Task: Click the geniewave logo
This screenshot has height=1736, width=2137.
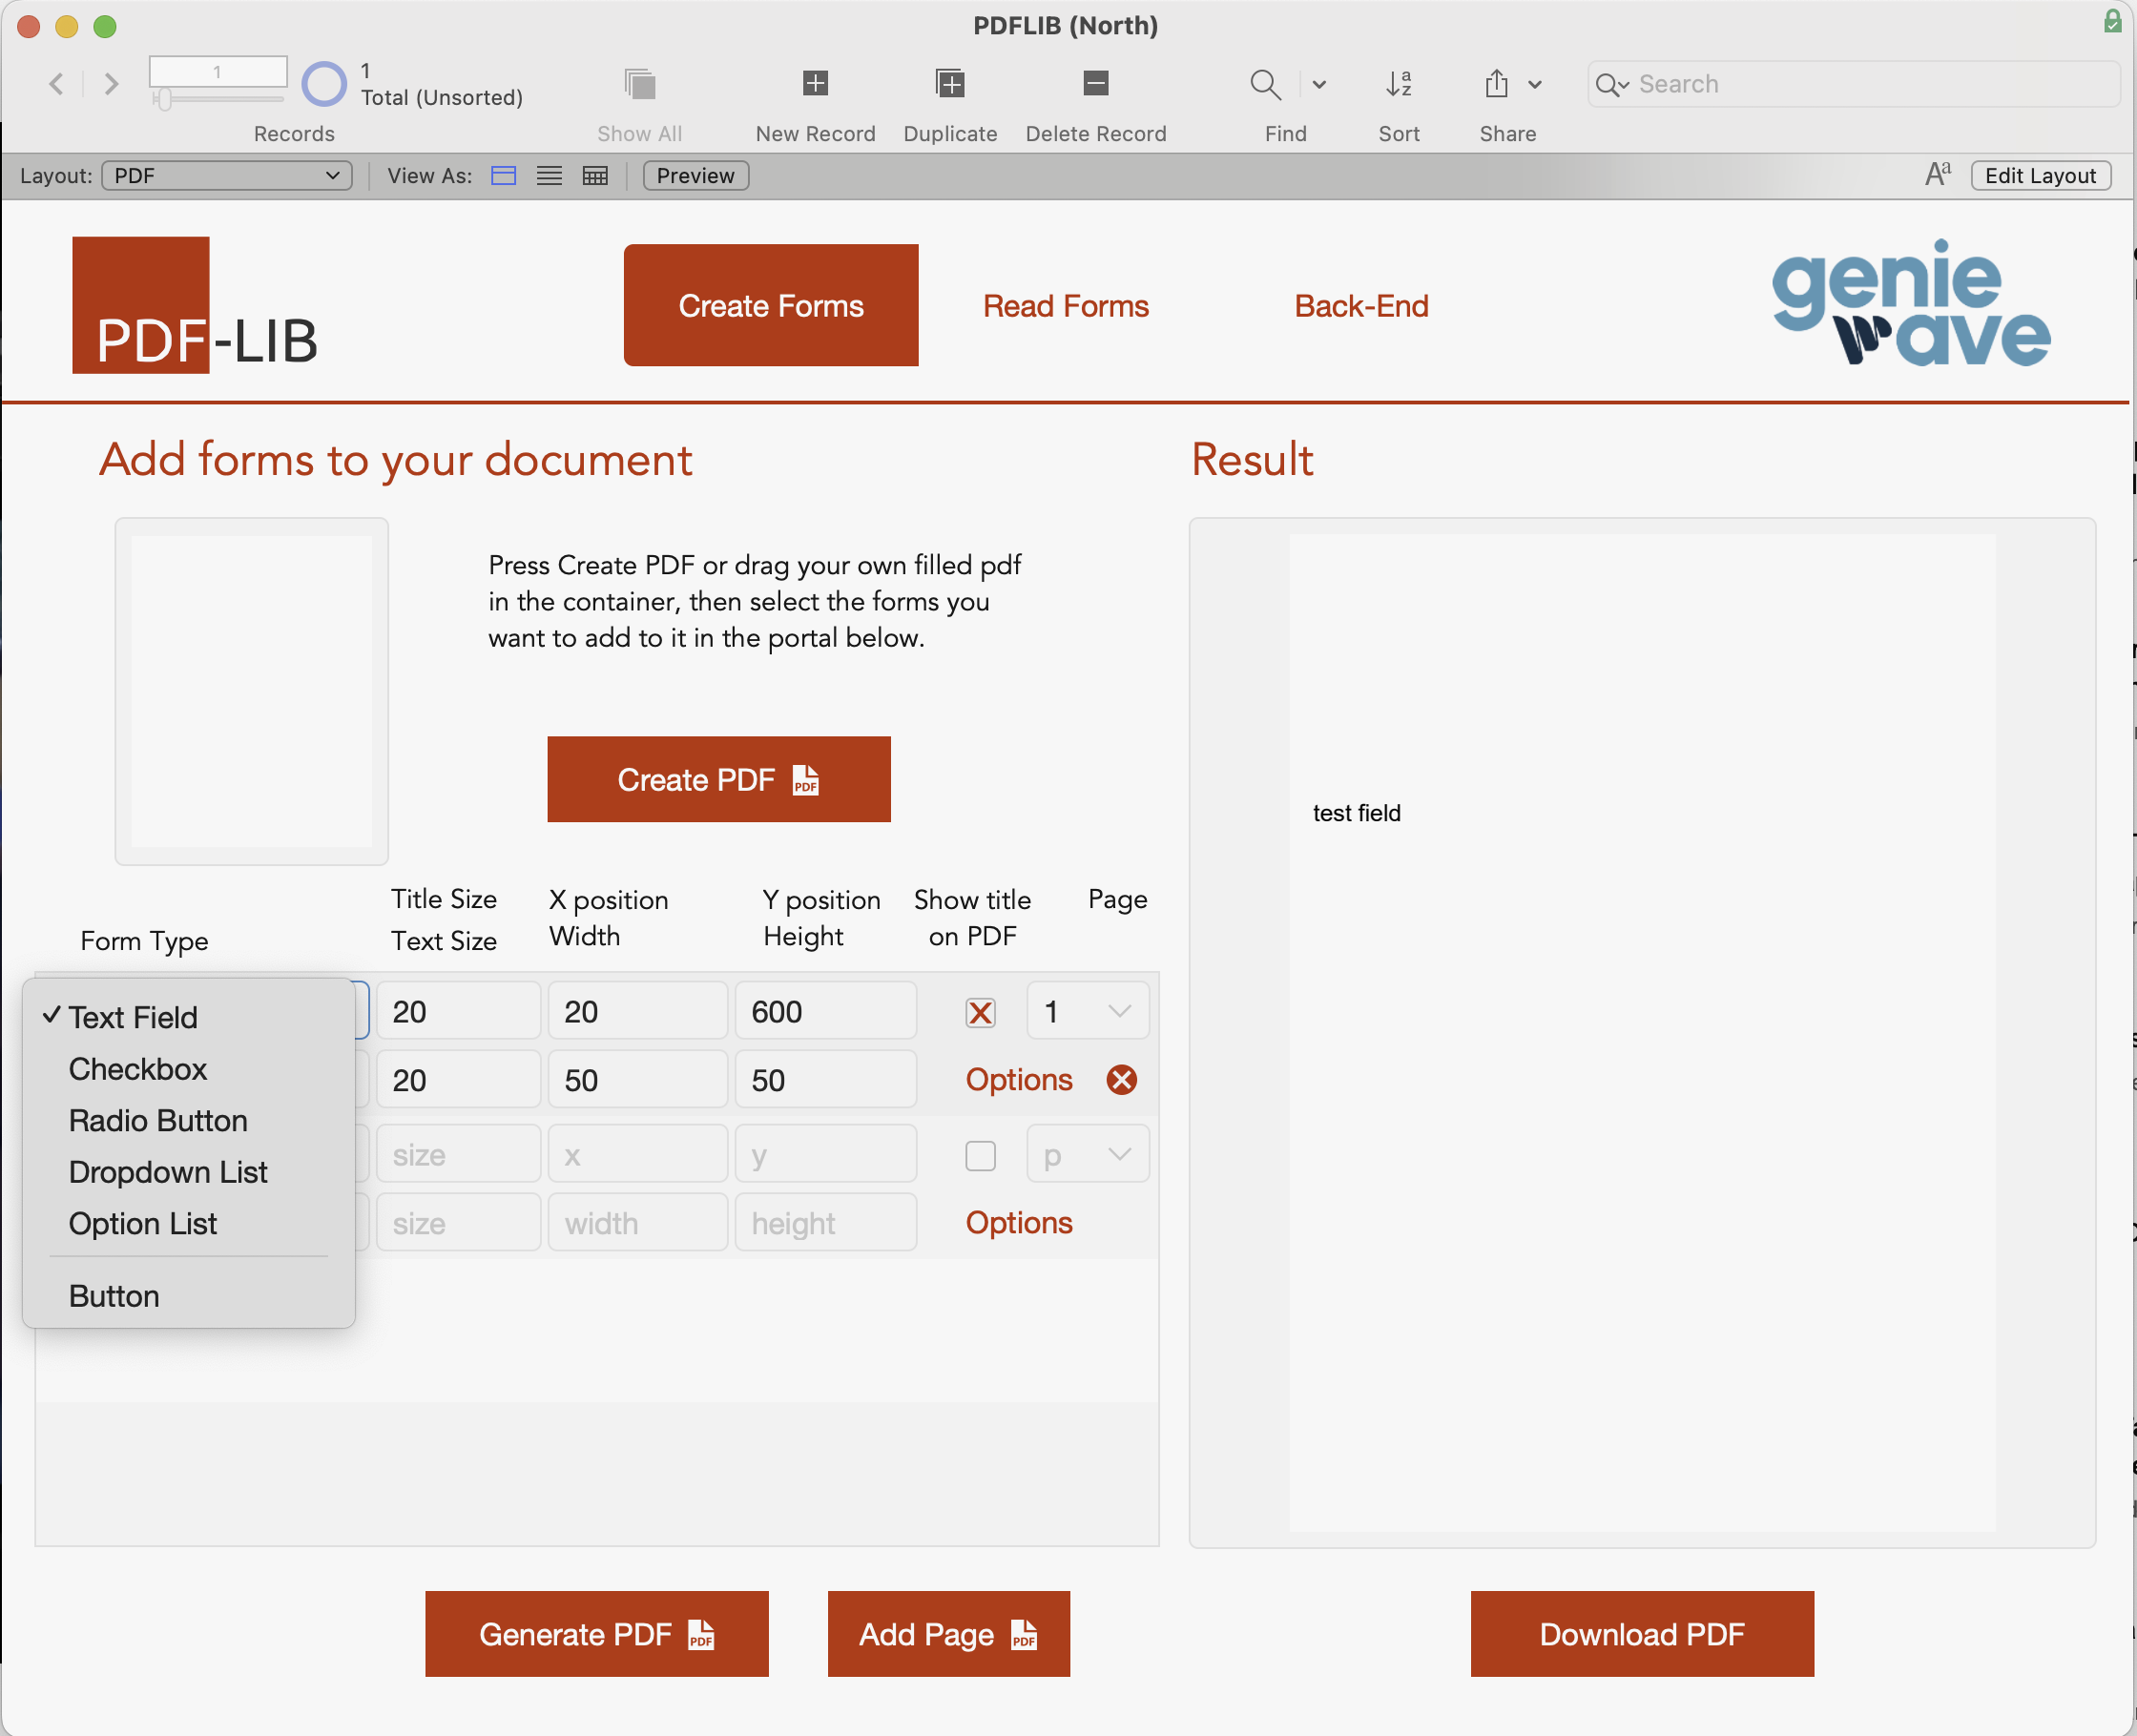Action: pos(1911,303)
